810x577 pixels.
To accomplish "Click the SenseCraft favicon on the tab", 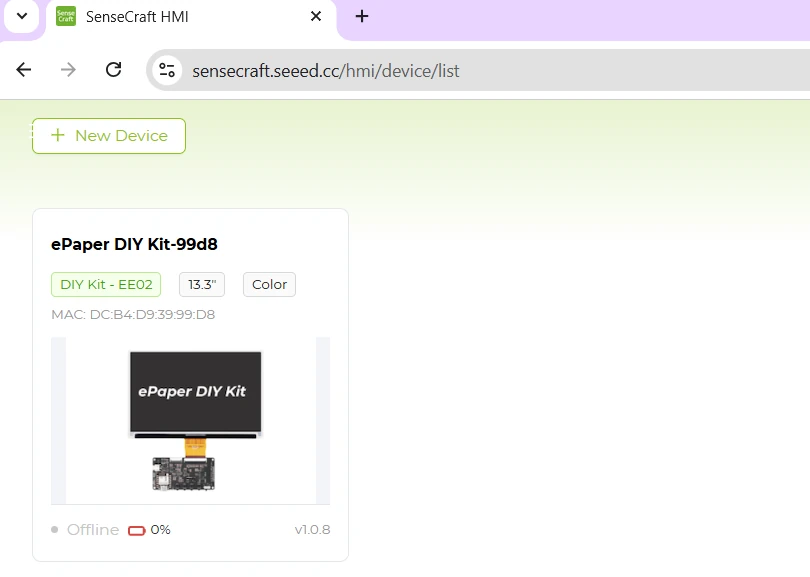I will pyautogui.click(x=66, y=17).
